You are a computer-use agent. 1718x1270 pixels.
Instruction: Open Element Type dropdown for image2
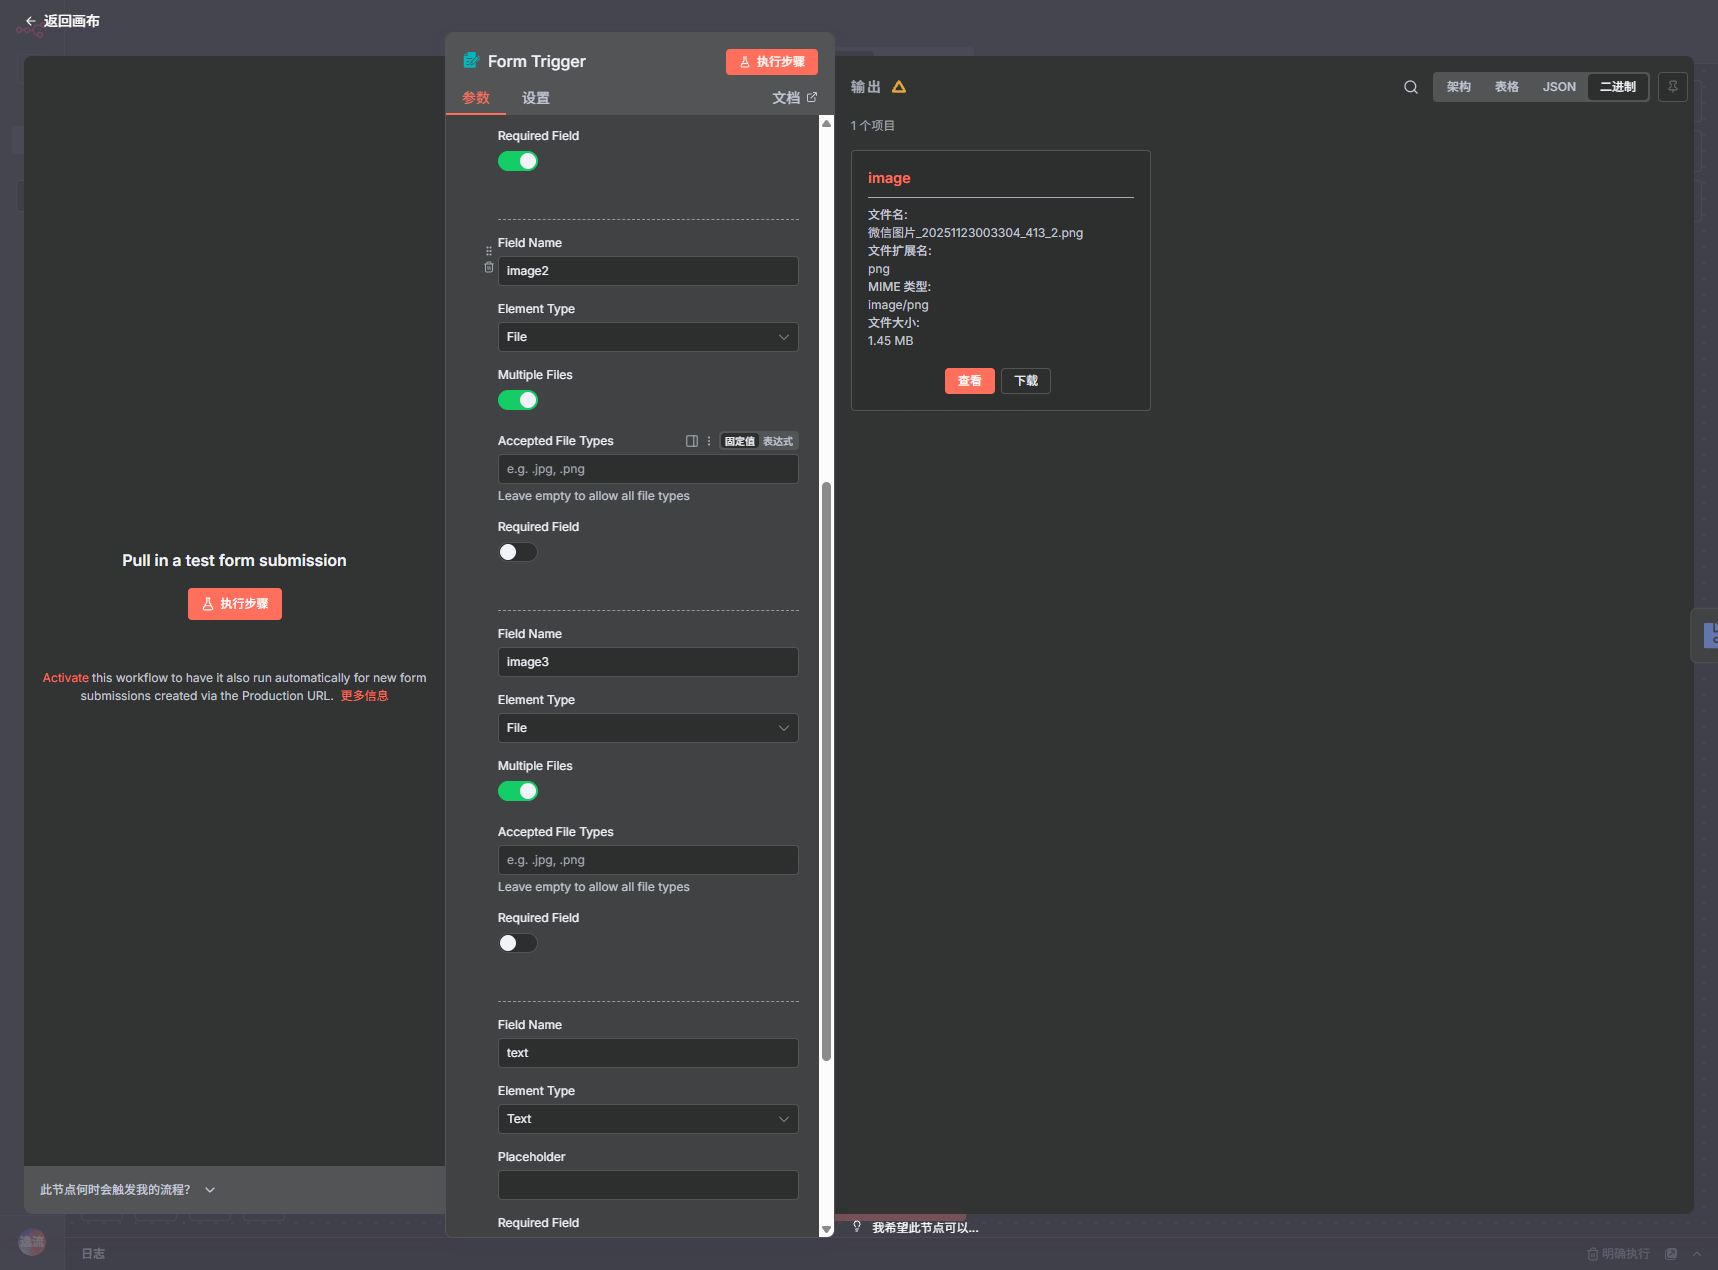tap(648, 337)
